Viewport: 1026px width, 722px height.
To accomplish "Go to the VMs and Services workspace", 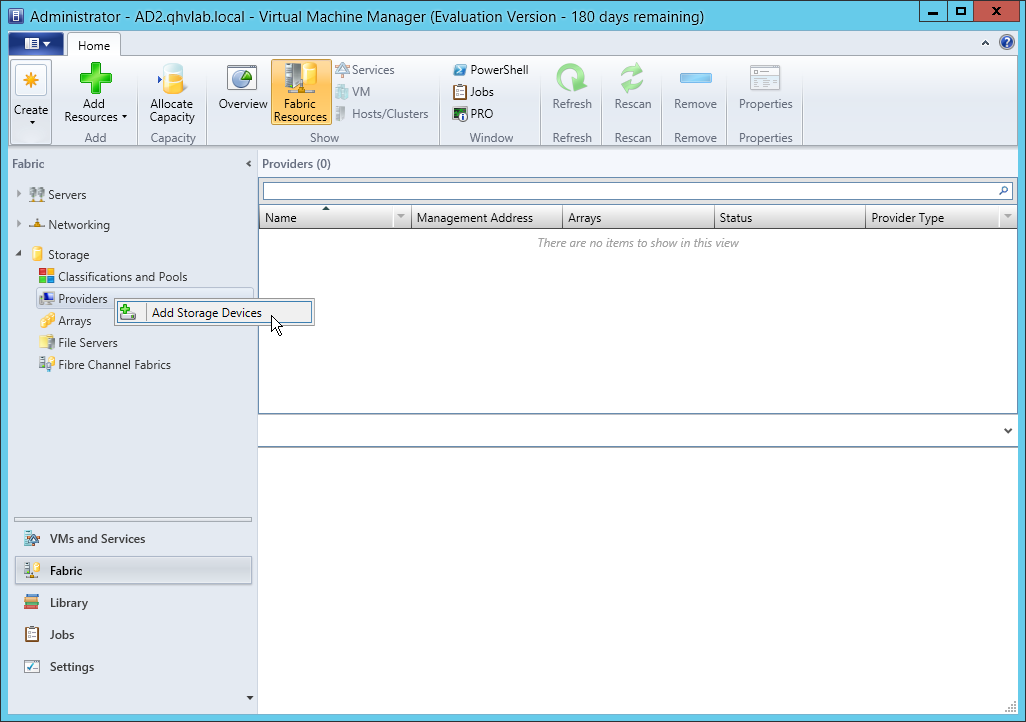I will click(x=97, y=539).
